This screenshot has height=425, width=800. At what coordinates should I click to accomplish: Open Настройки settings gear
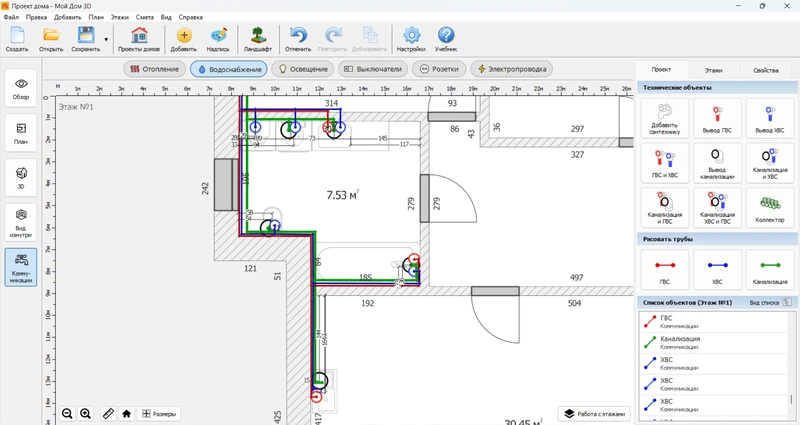(411, 39)
